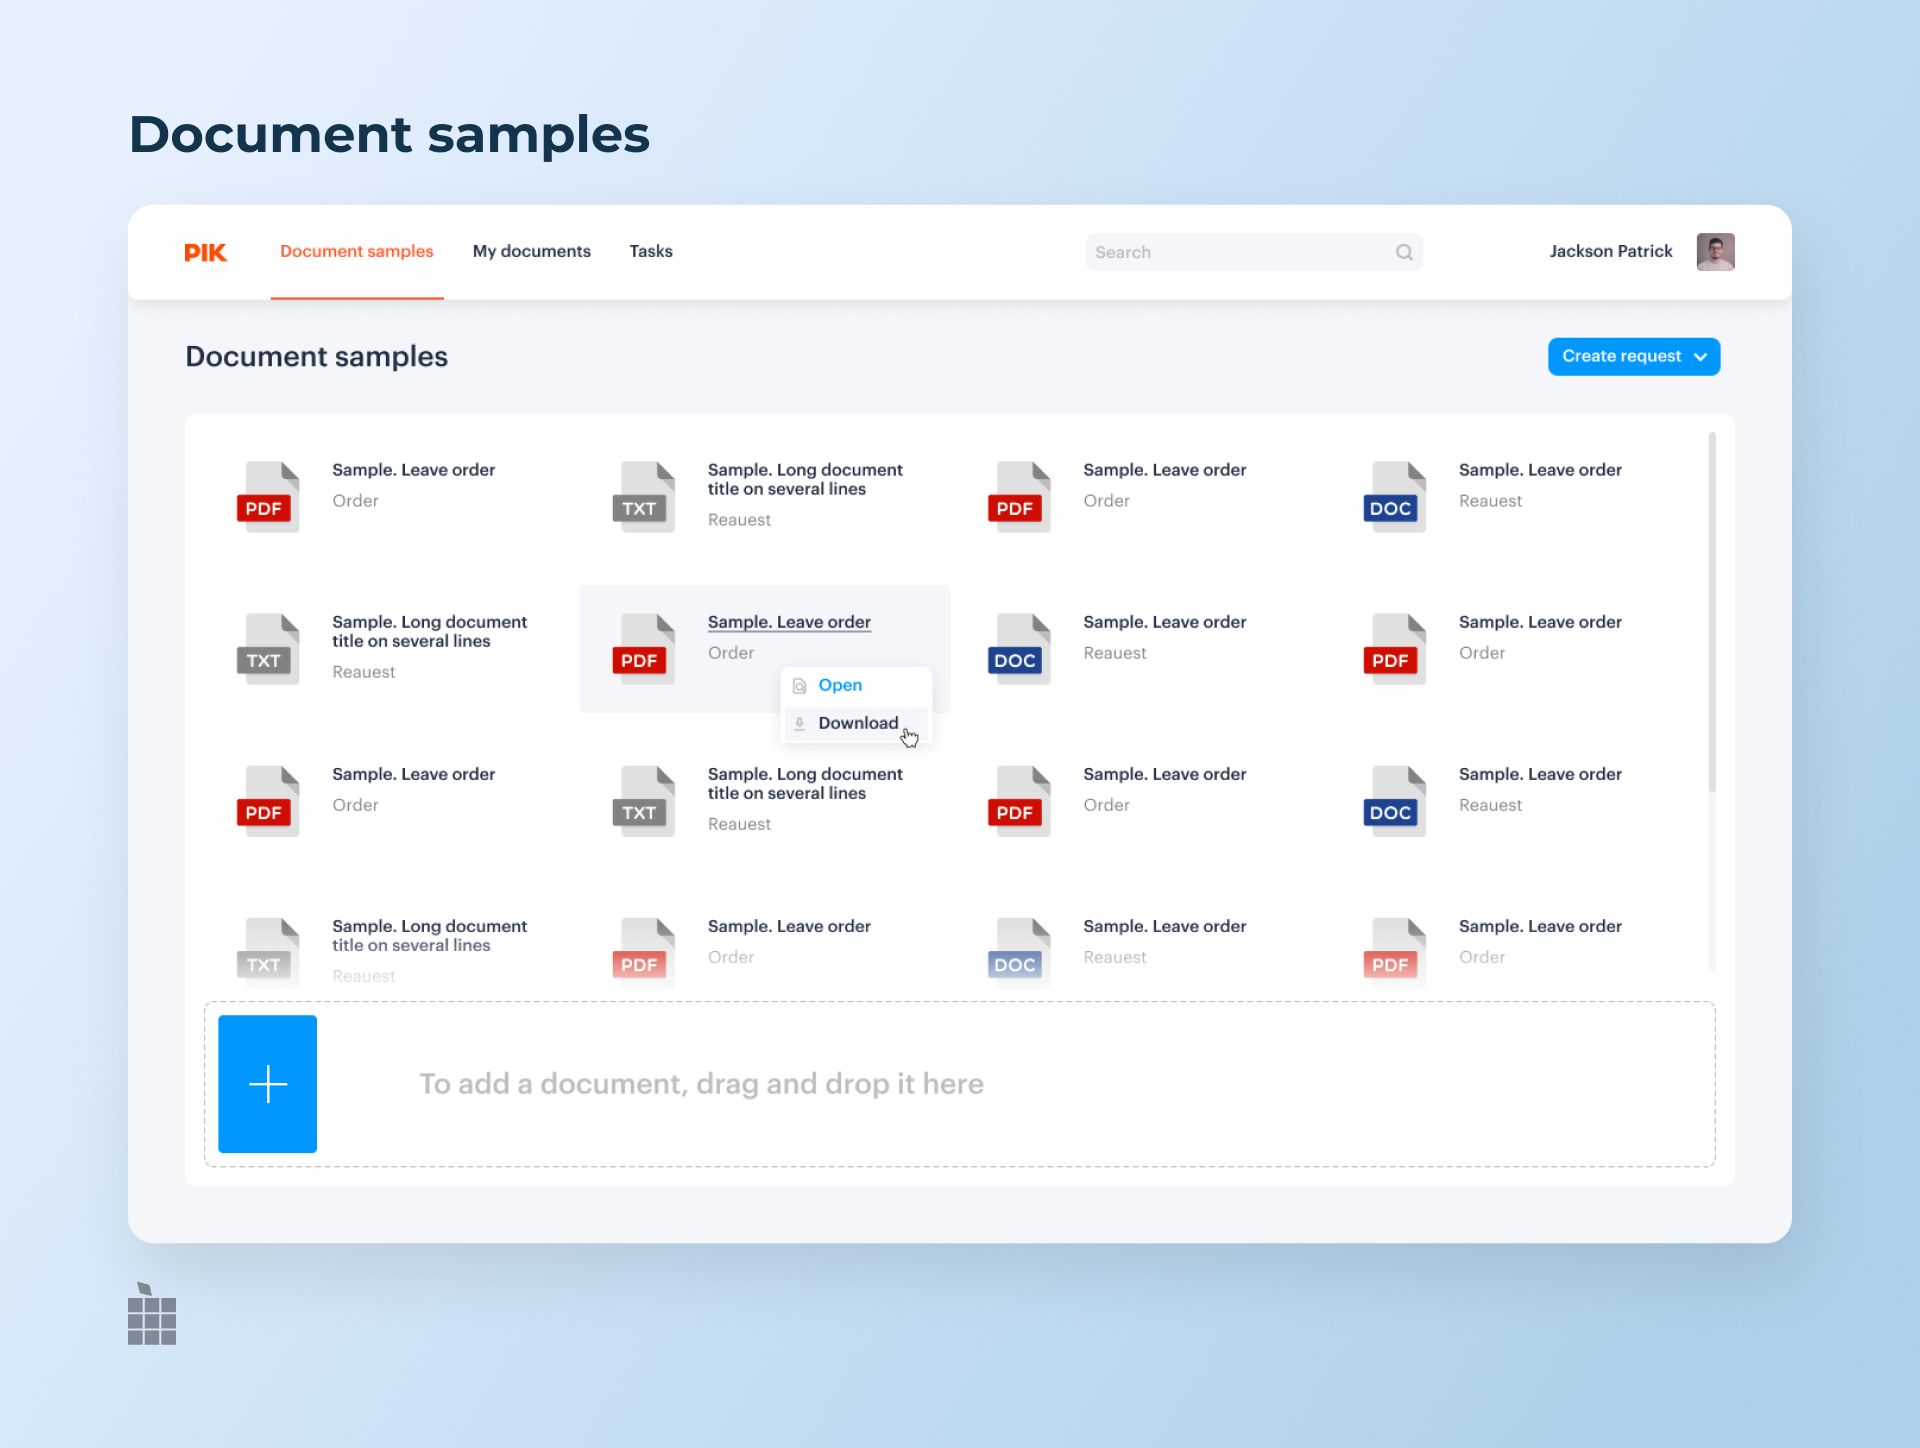Open first-row Long document title TXT sample
The height and width of the screenshot is (1448, 1920).
(805, 479)
